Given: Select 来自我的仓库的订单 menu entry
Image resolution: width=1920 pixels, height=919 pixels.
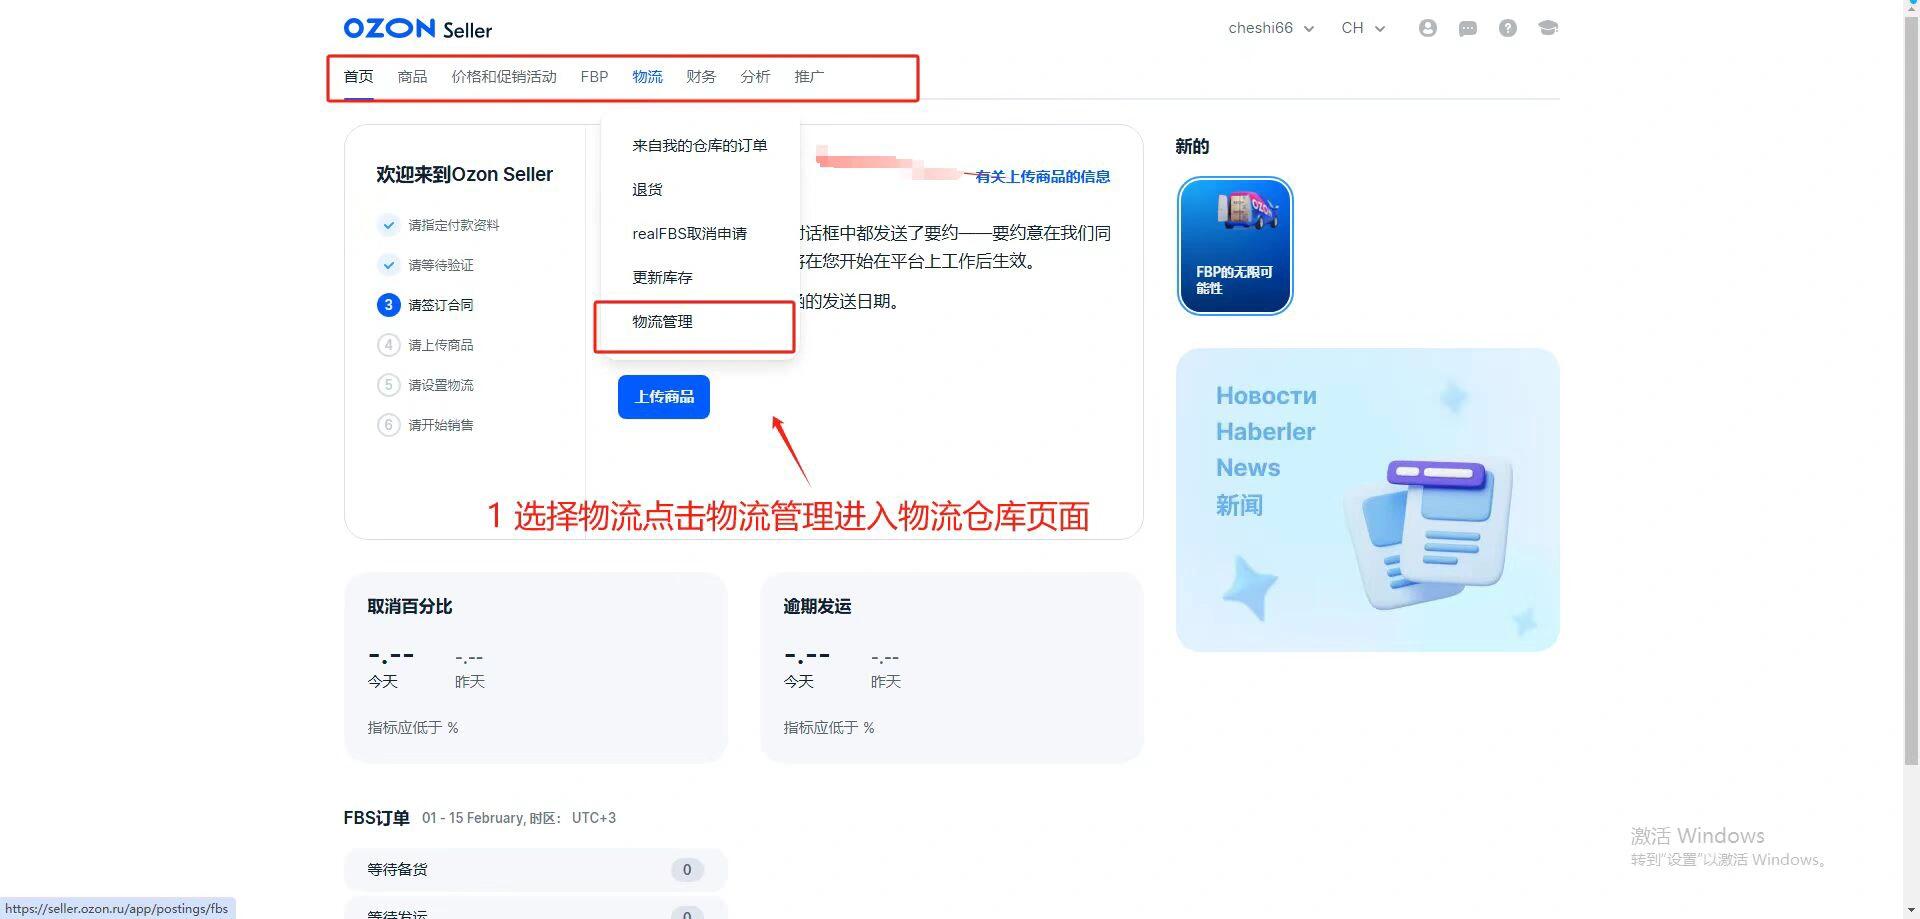Looking at the screenshot, I should (699, 146).
